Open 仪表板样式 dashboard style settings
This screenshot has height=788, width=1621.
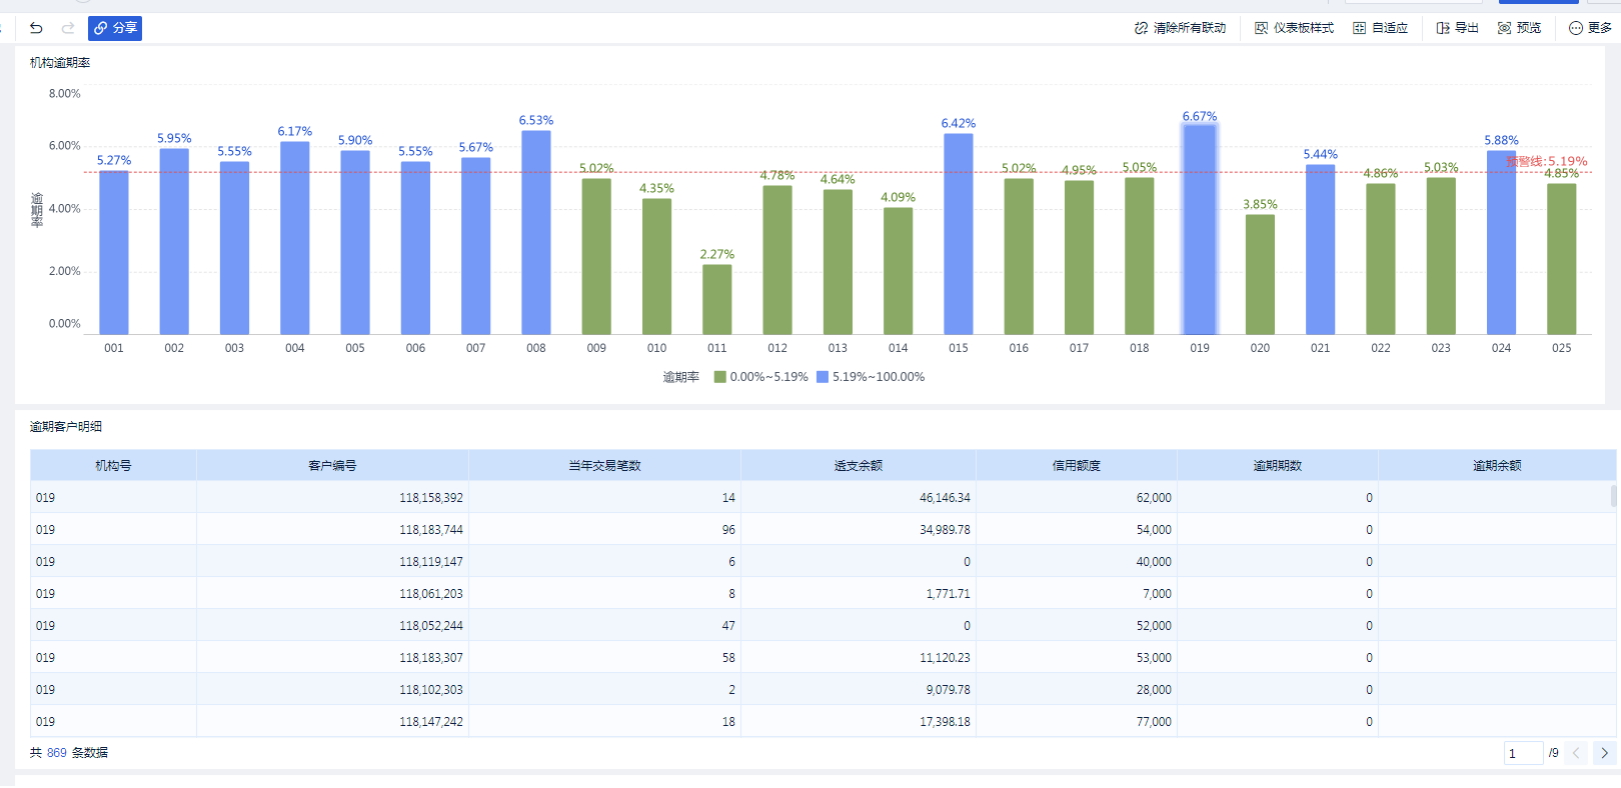tap(1294, 28)
